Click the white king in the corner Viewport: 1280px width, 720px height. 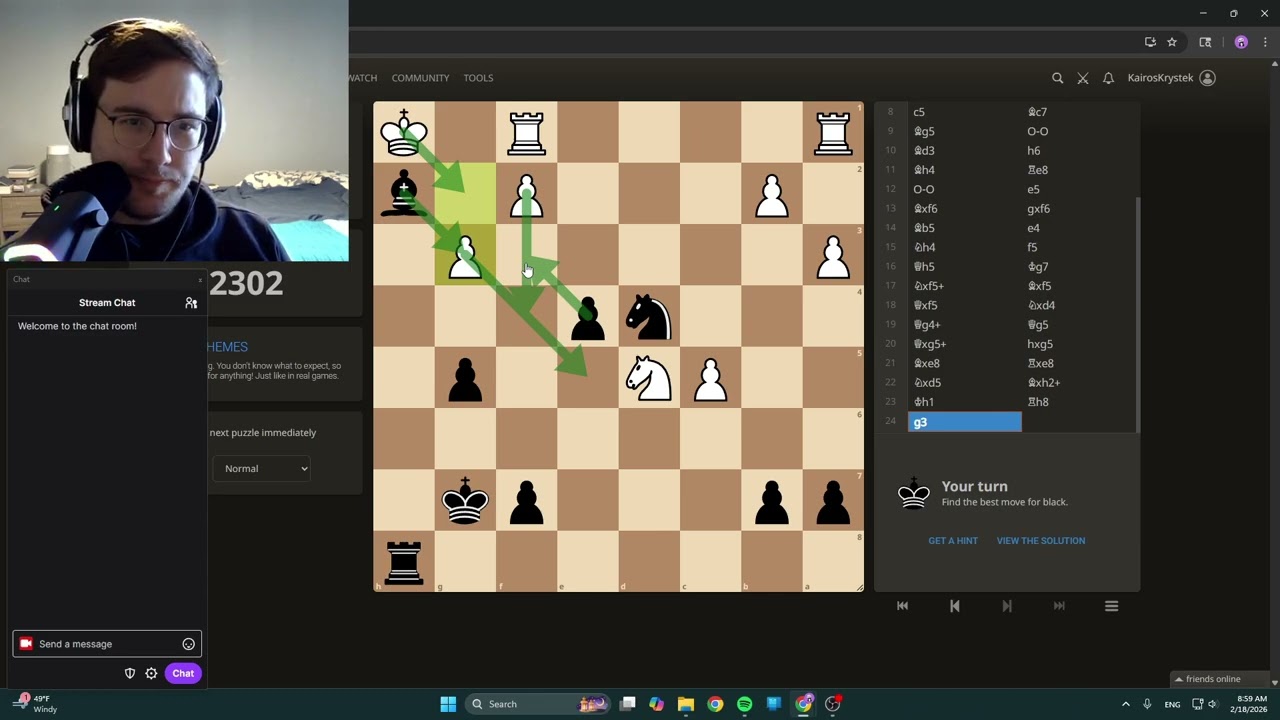point(404,132)
